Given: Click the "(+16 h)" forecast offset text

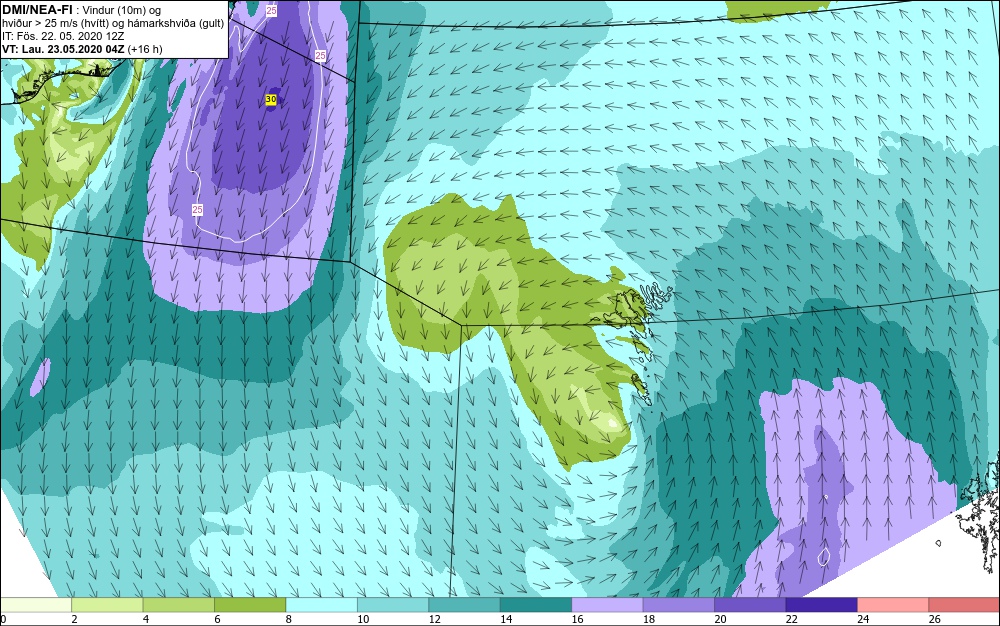Looking at the screenshot, I should (x=145, y=49).
